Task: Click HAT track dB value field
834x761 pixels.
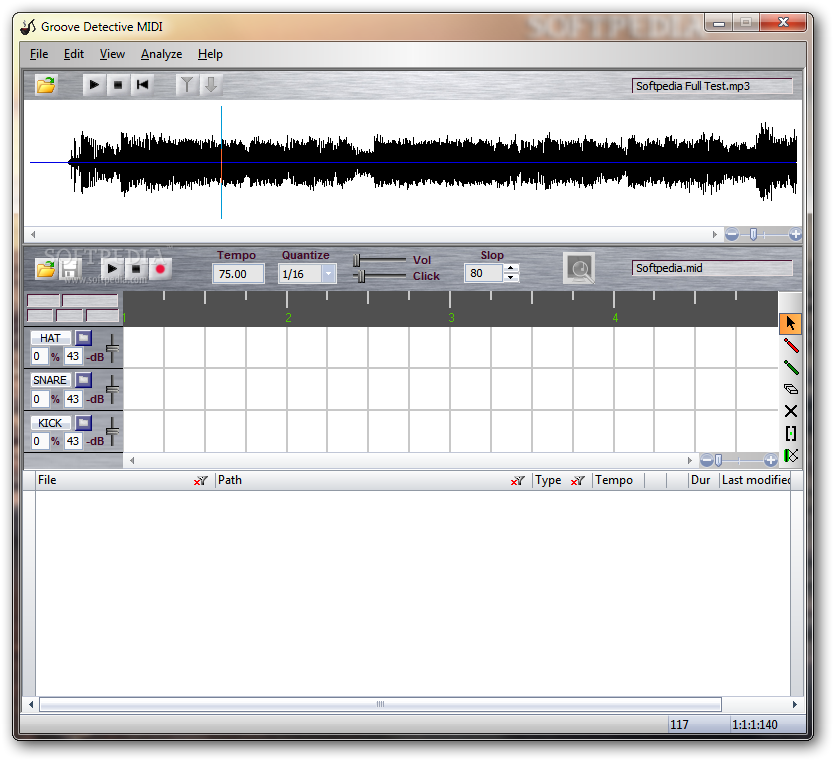Action: [x=73, y=356]
